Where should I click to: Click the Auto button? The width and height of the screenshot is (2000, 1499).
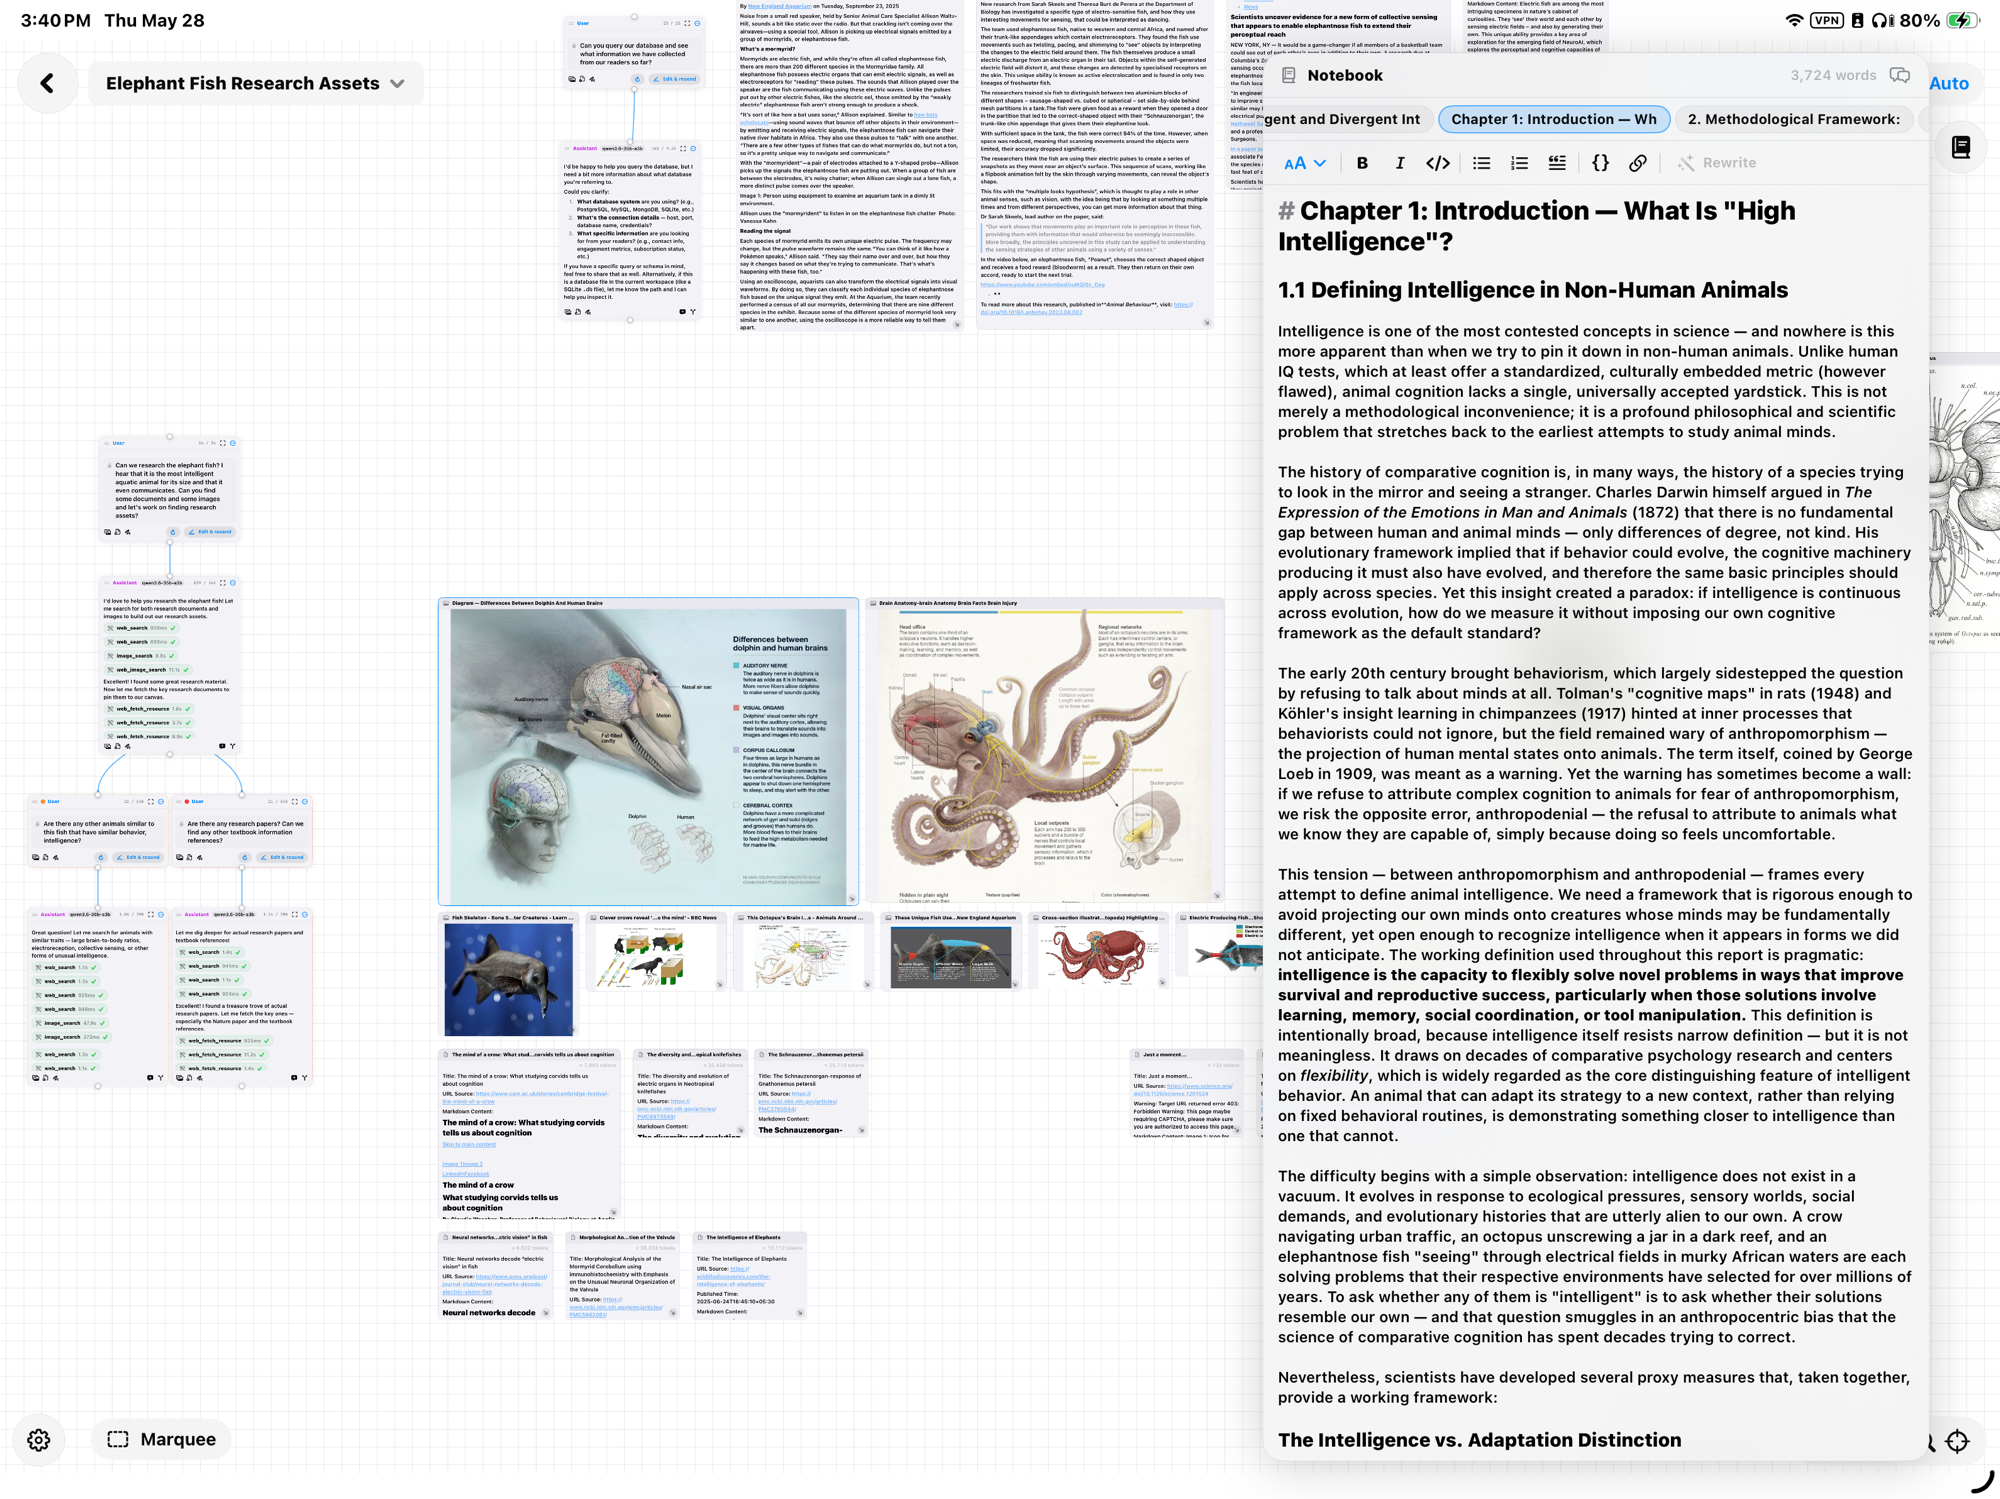(1949, 84)
